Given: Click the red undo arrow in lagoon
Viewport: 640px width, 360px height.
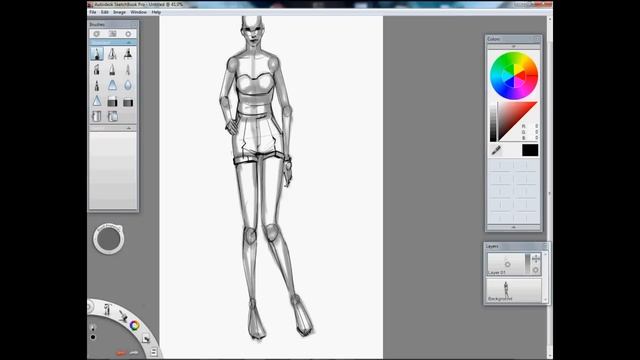Looking at the screenshot, I should (x=121, y=353).
